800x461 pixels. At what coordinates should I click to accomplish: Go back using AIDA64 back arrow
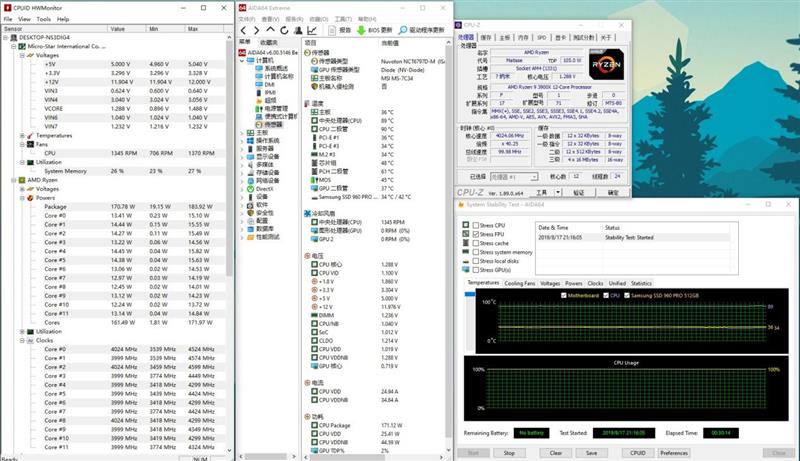(243, 31)
